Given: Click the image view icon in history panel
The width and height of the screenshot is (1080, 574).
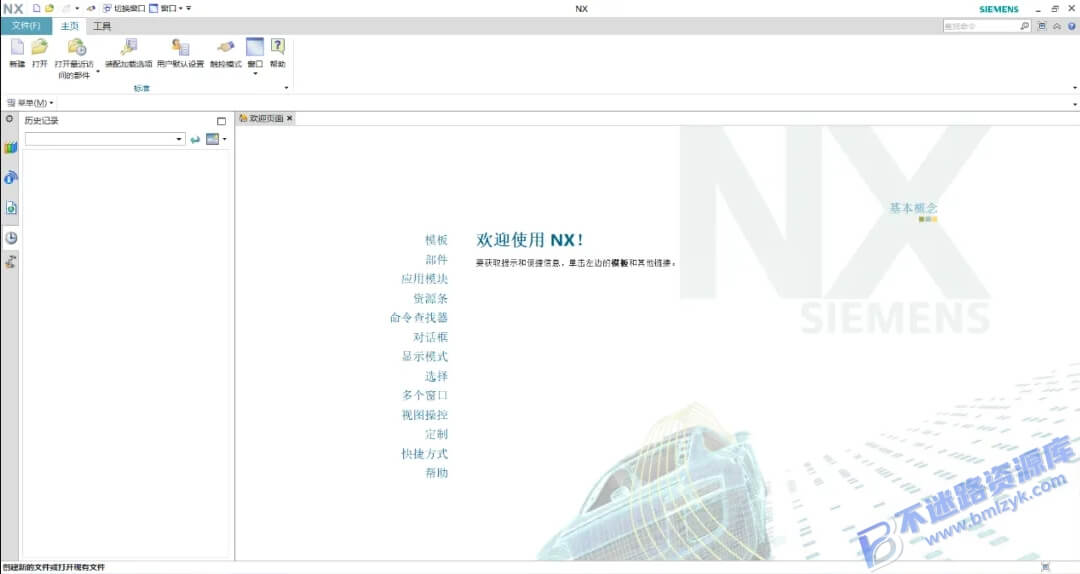Looking at the screenshot, I should point(212,139).
